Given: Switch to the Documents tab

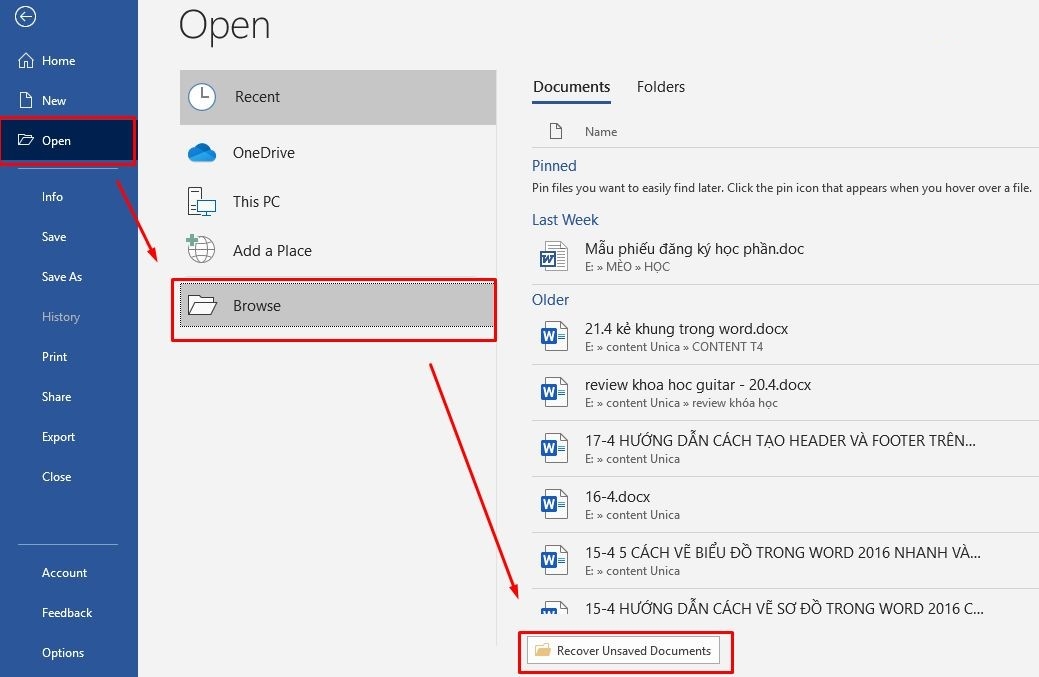Looking at the screenshot, I should tap(571, 87).
